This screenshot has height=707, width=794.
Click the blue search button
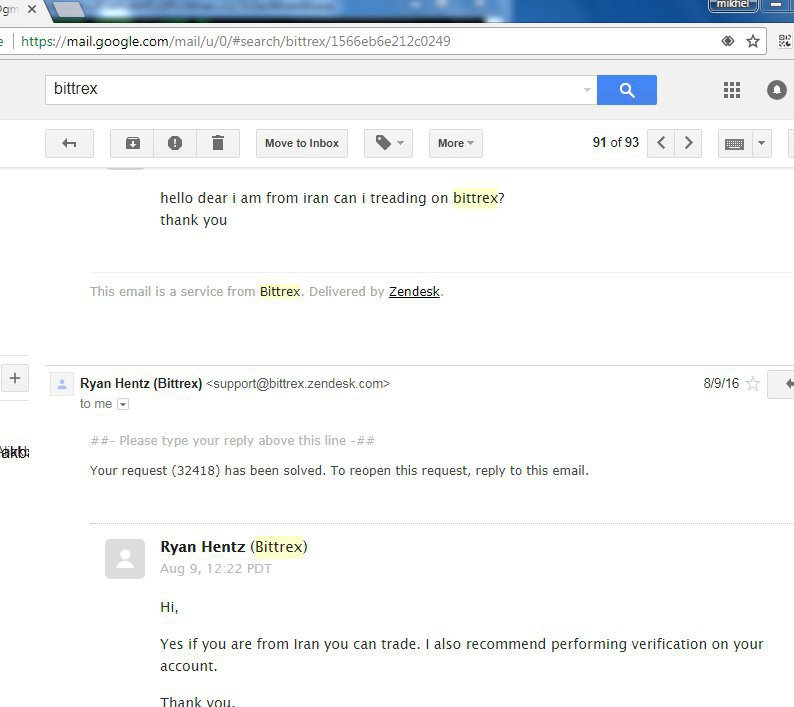tap(626, 90)
